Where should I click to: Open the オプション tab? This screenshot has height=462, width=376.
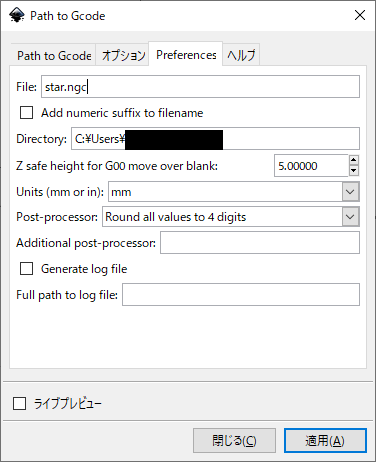click(x=123, y=55)
